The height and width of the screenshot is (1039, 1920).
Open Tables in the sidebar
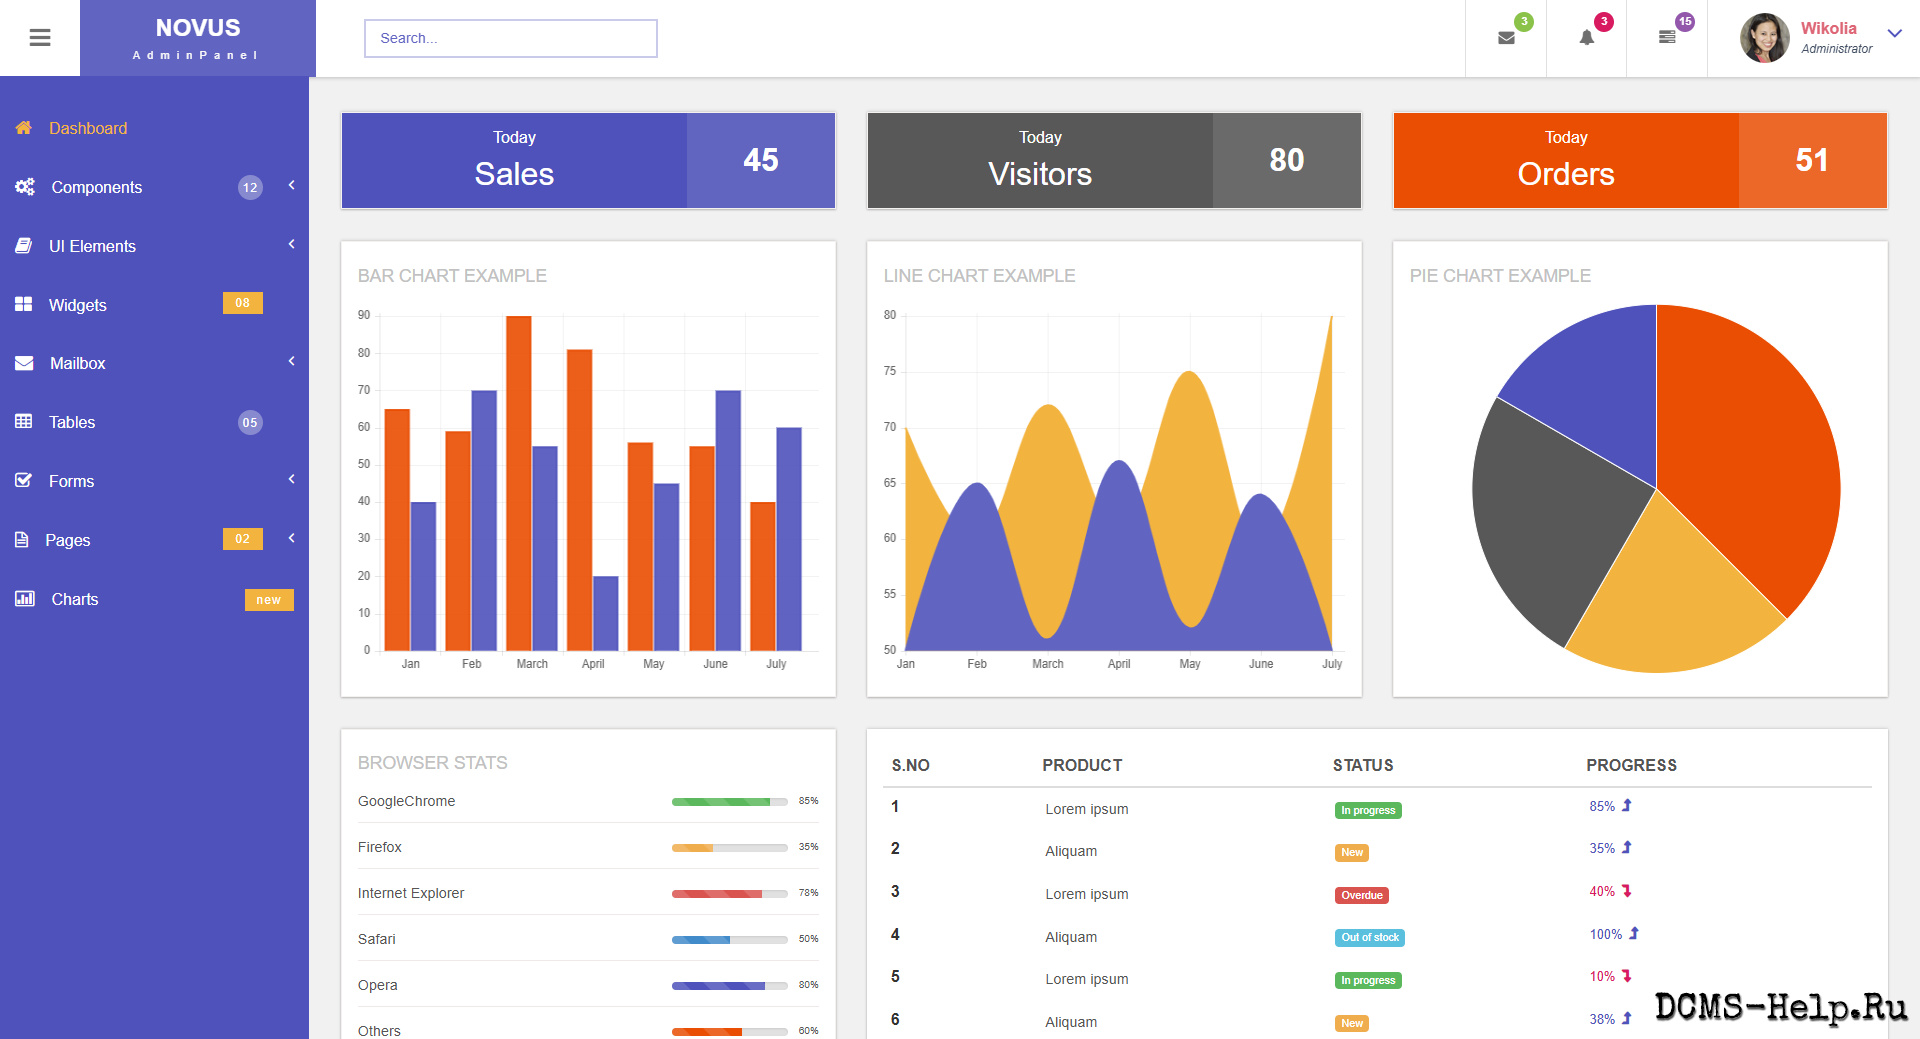click(72, 422)
